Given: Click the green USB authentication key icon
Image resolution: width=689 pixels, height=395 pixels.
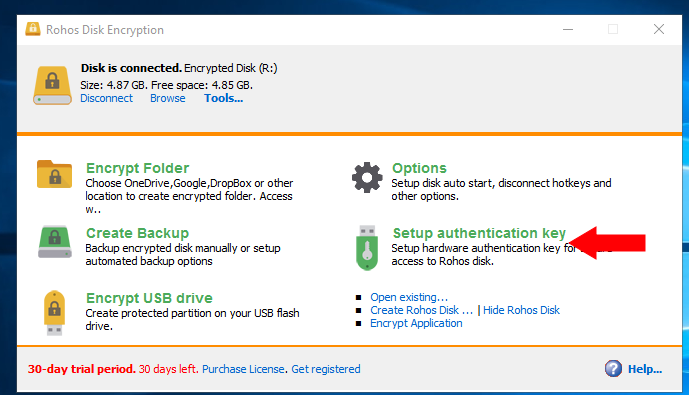Looking at the screenshot, I should [367, 248].
